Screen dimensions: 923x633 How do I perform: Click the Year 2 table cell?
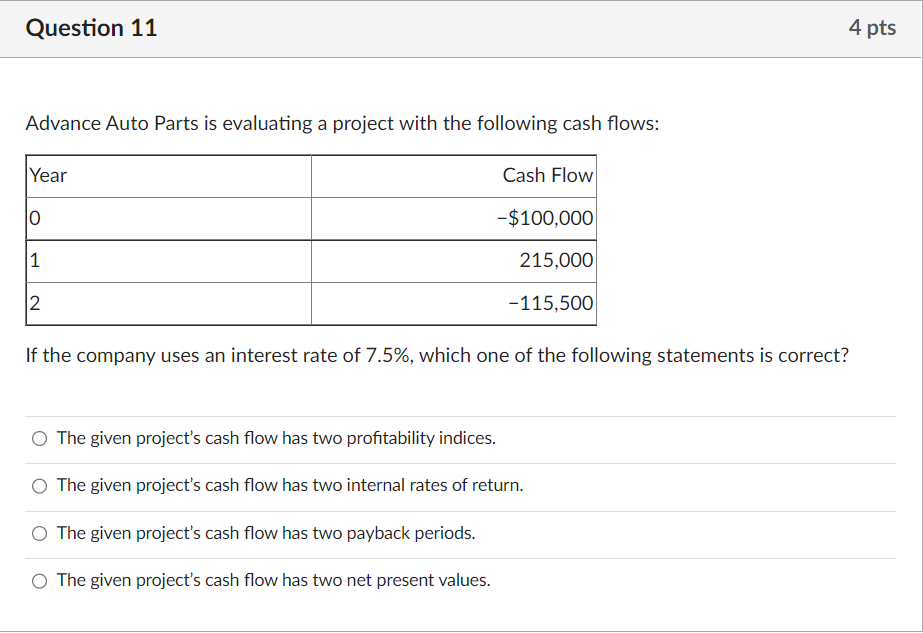pyautogui.click(x=169, y=303)
